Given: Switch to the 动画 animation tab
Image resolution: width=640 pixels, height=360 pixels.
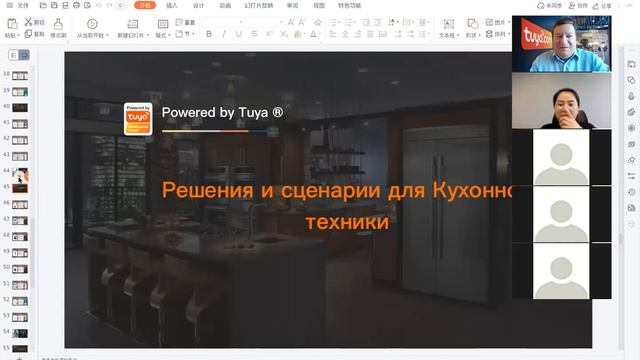Looking at the screenshot, I should (225, 5).
